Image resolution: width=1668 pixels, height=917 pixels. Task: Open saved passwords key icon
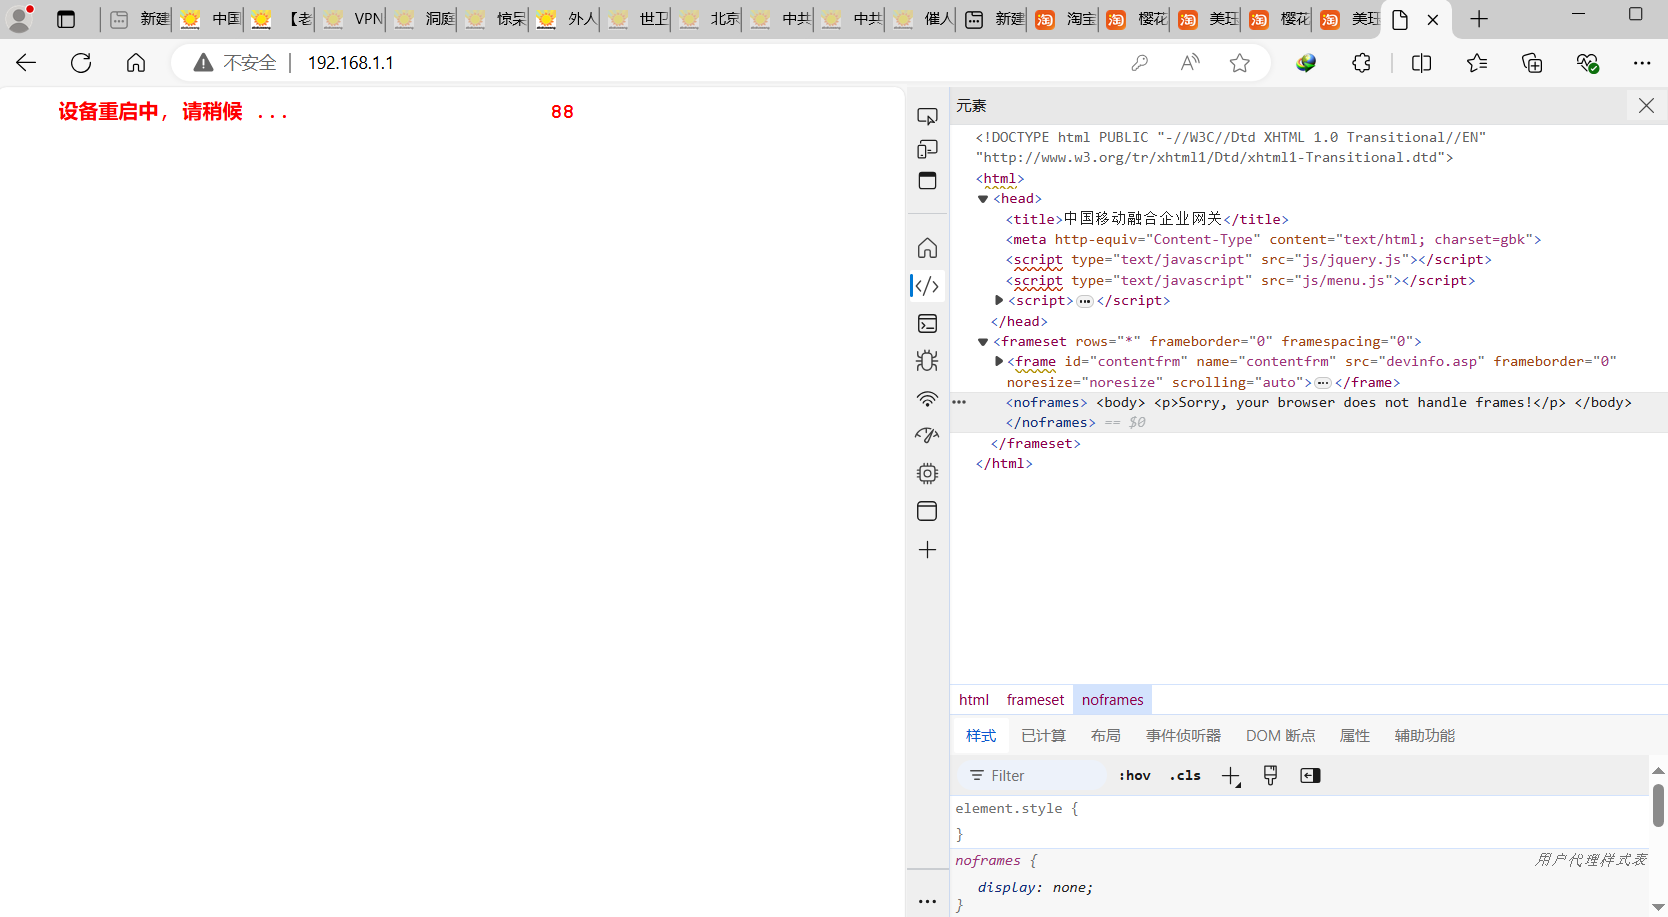pos(1139,63)
